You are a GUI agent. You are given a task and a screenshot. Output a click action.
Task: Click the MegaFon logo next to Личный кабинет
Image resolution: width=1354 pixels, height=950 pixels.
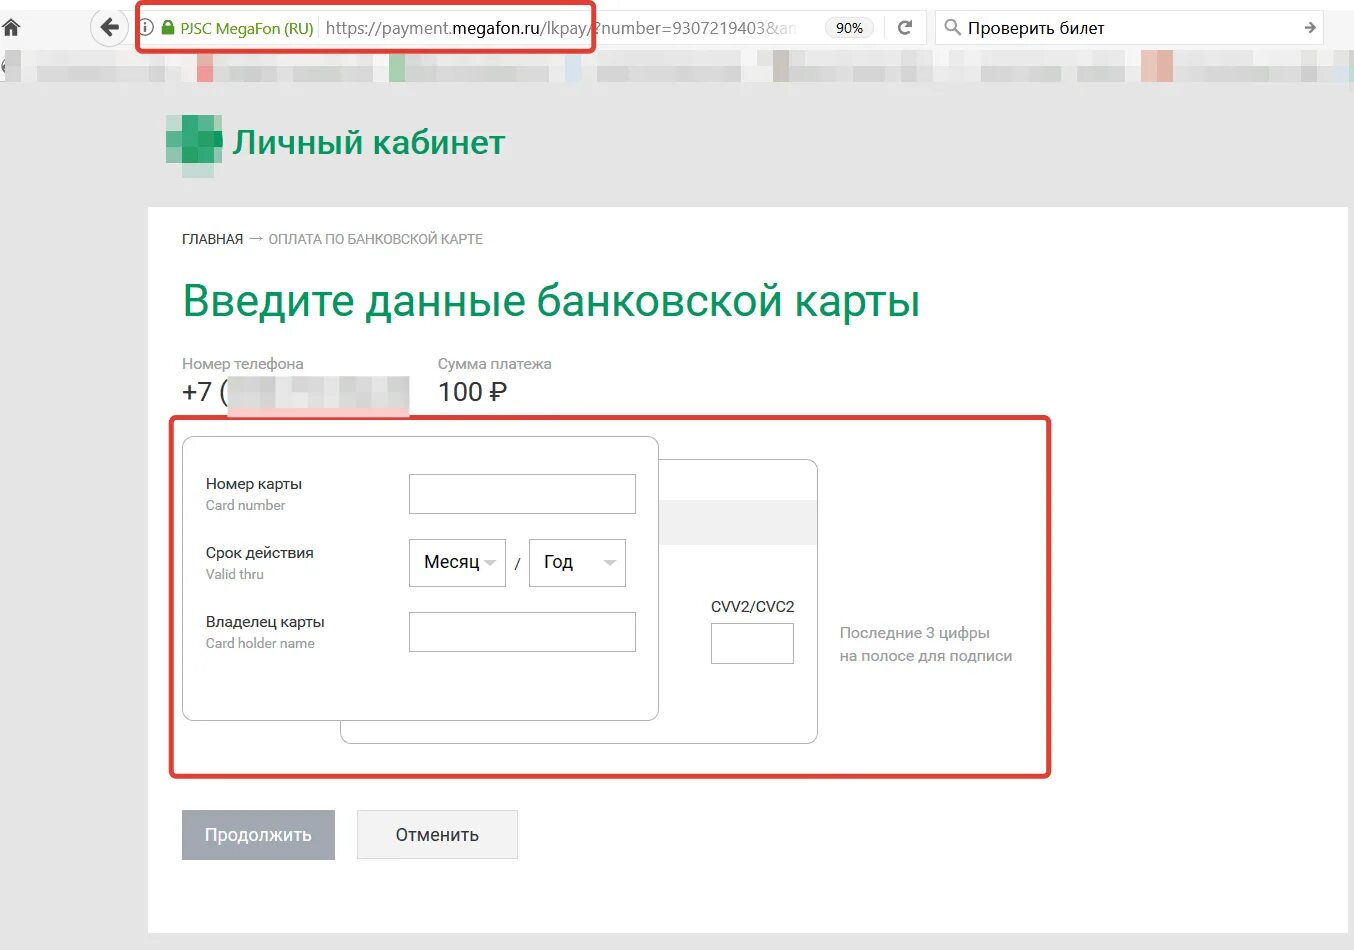pyautogui.click(x=193, y=141)
